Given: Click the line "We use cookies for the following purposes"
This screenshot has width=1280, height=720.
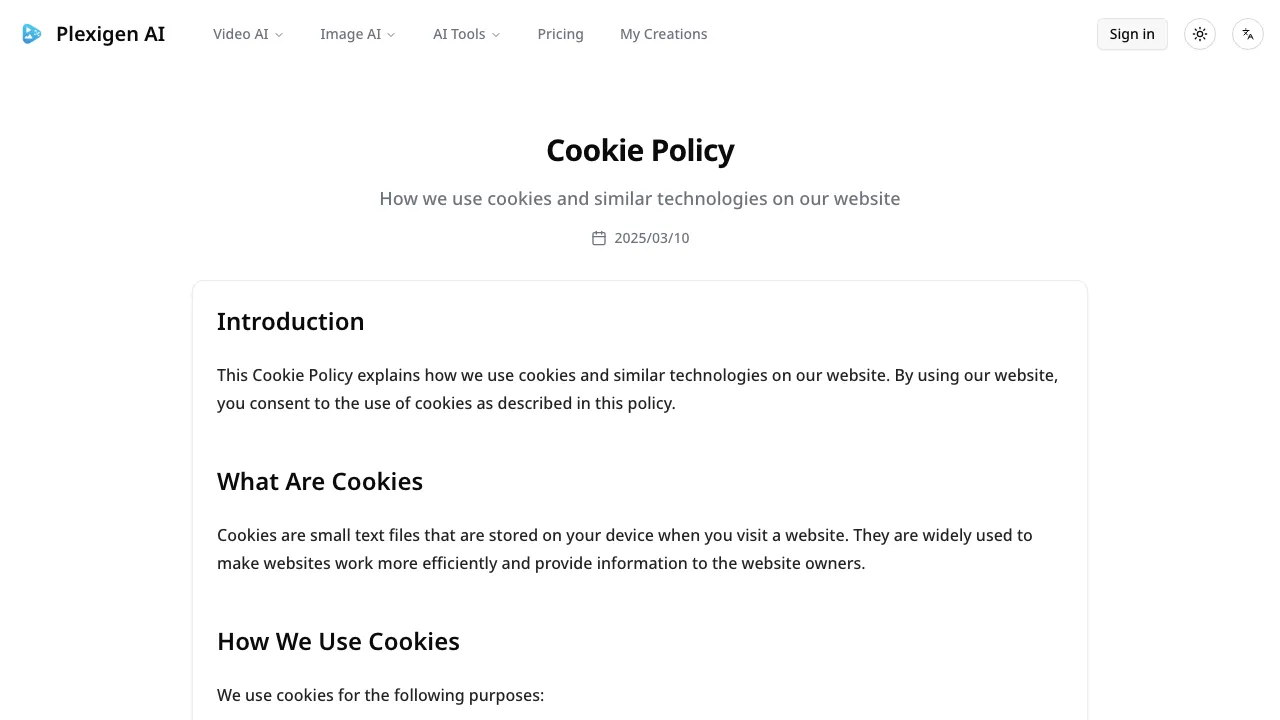Looking at the screenshot, I should (x=380, y=695).
